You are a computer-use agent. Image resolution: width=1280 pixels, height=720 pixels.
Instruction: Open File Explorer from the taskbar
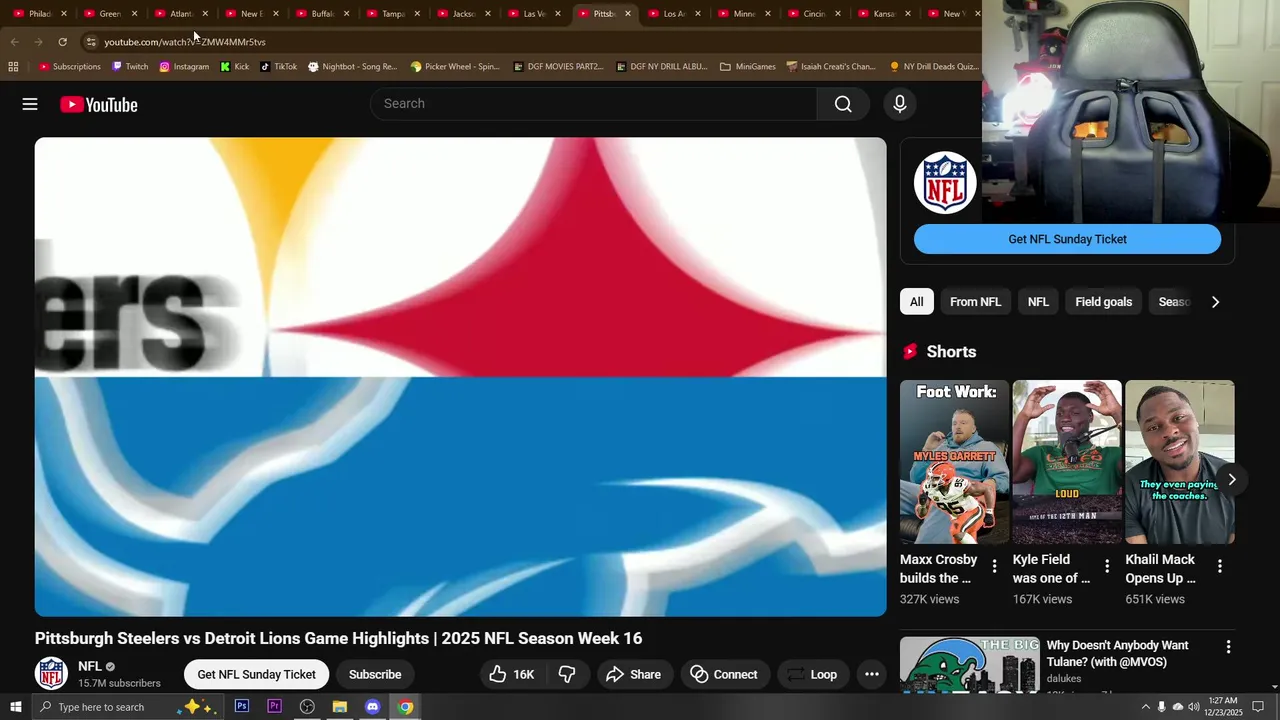tap(340, 706)
